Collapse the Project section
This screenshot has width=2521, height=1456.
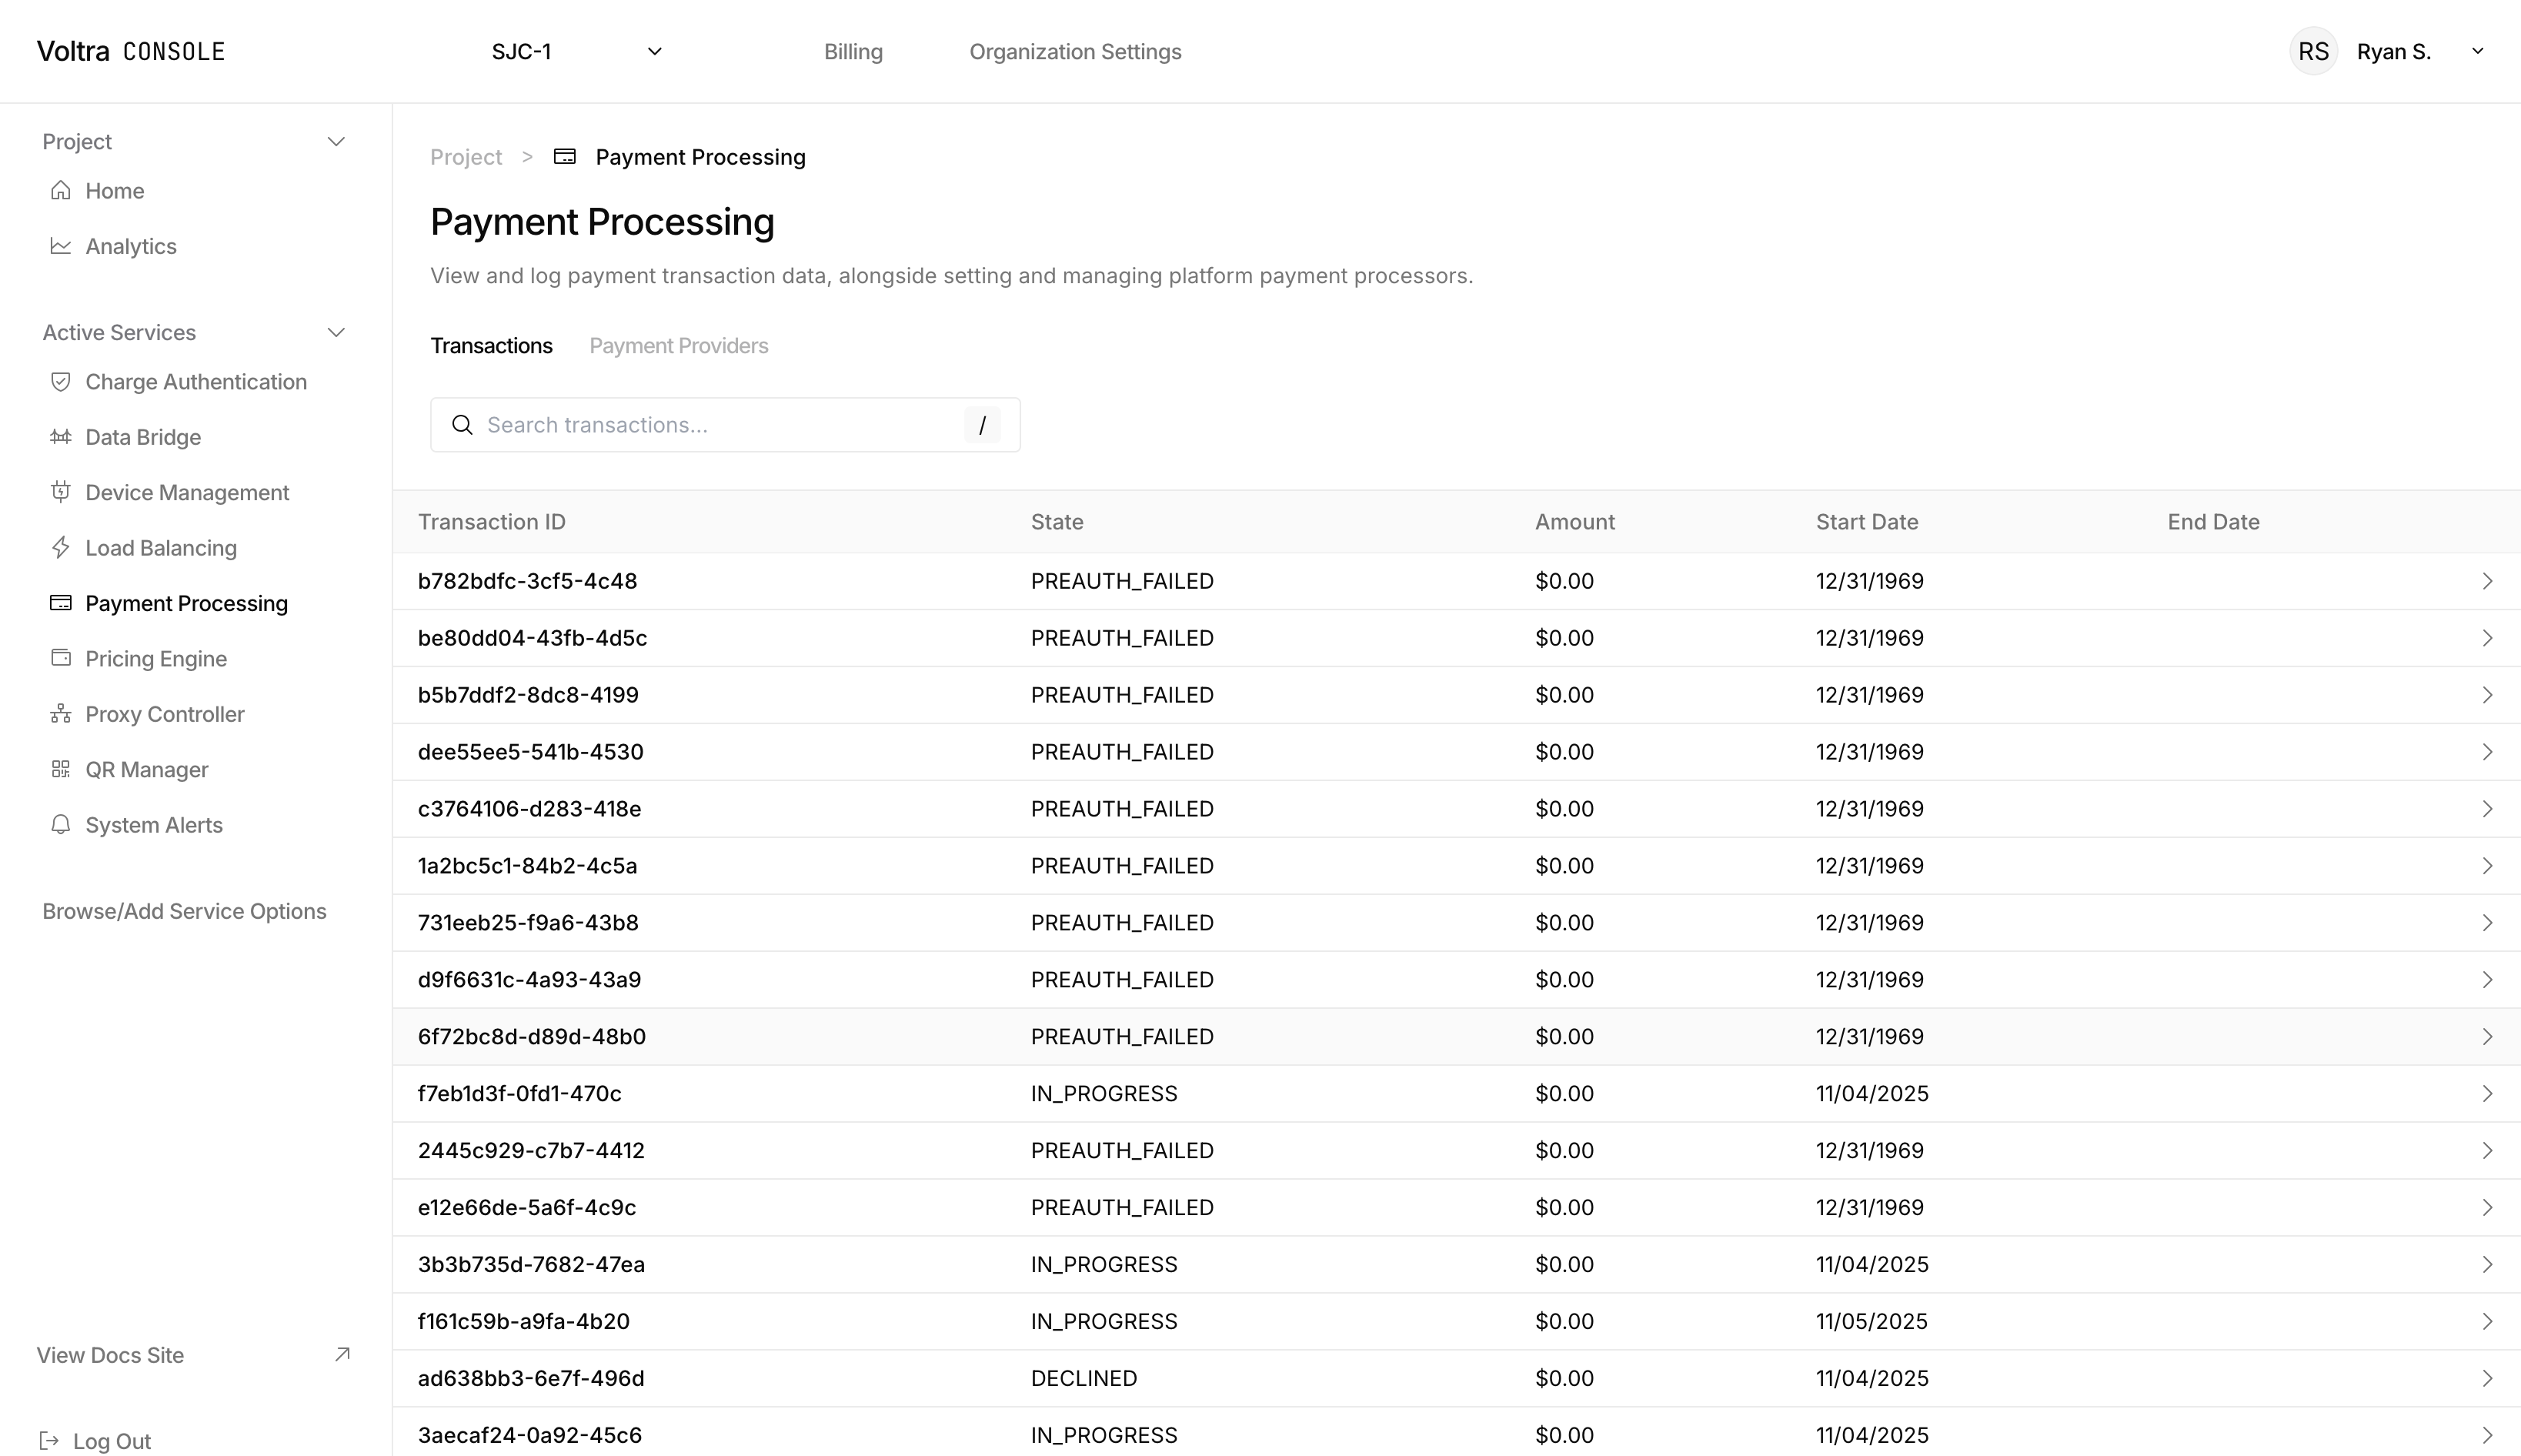[336, 141]
